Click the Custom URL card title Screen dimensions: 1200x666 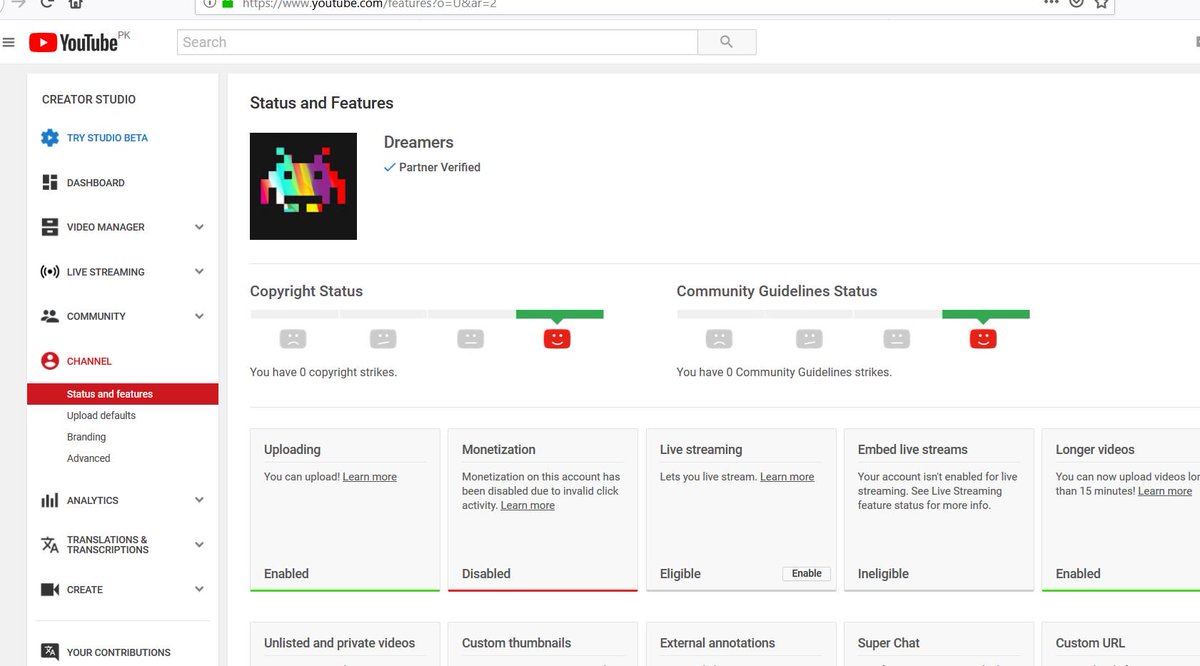[1090, 643]
